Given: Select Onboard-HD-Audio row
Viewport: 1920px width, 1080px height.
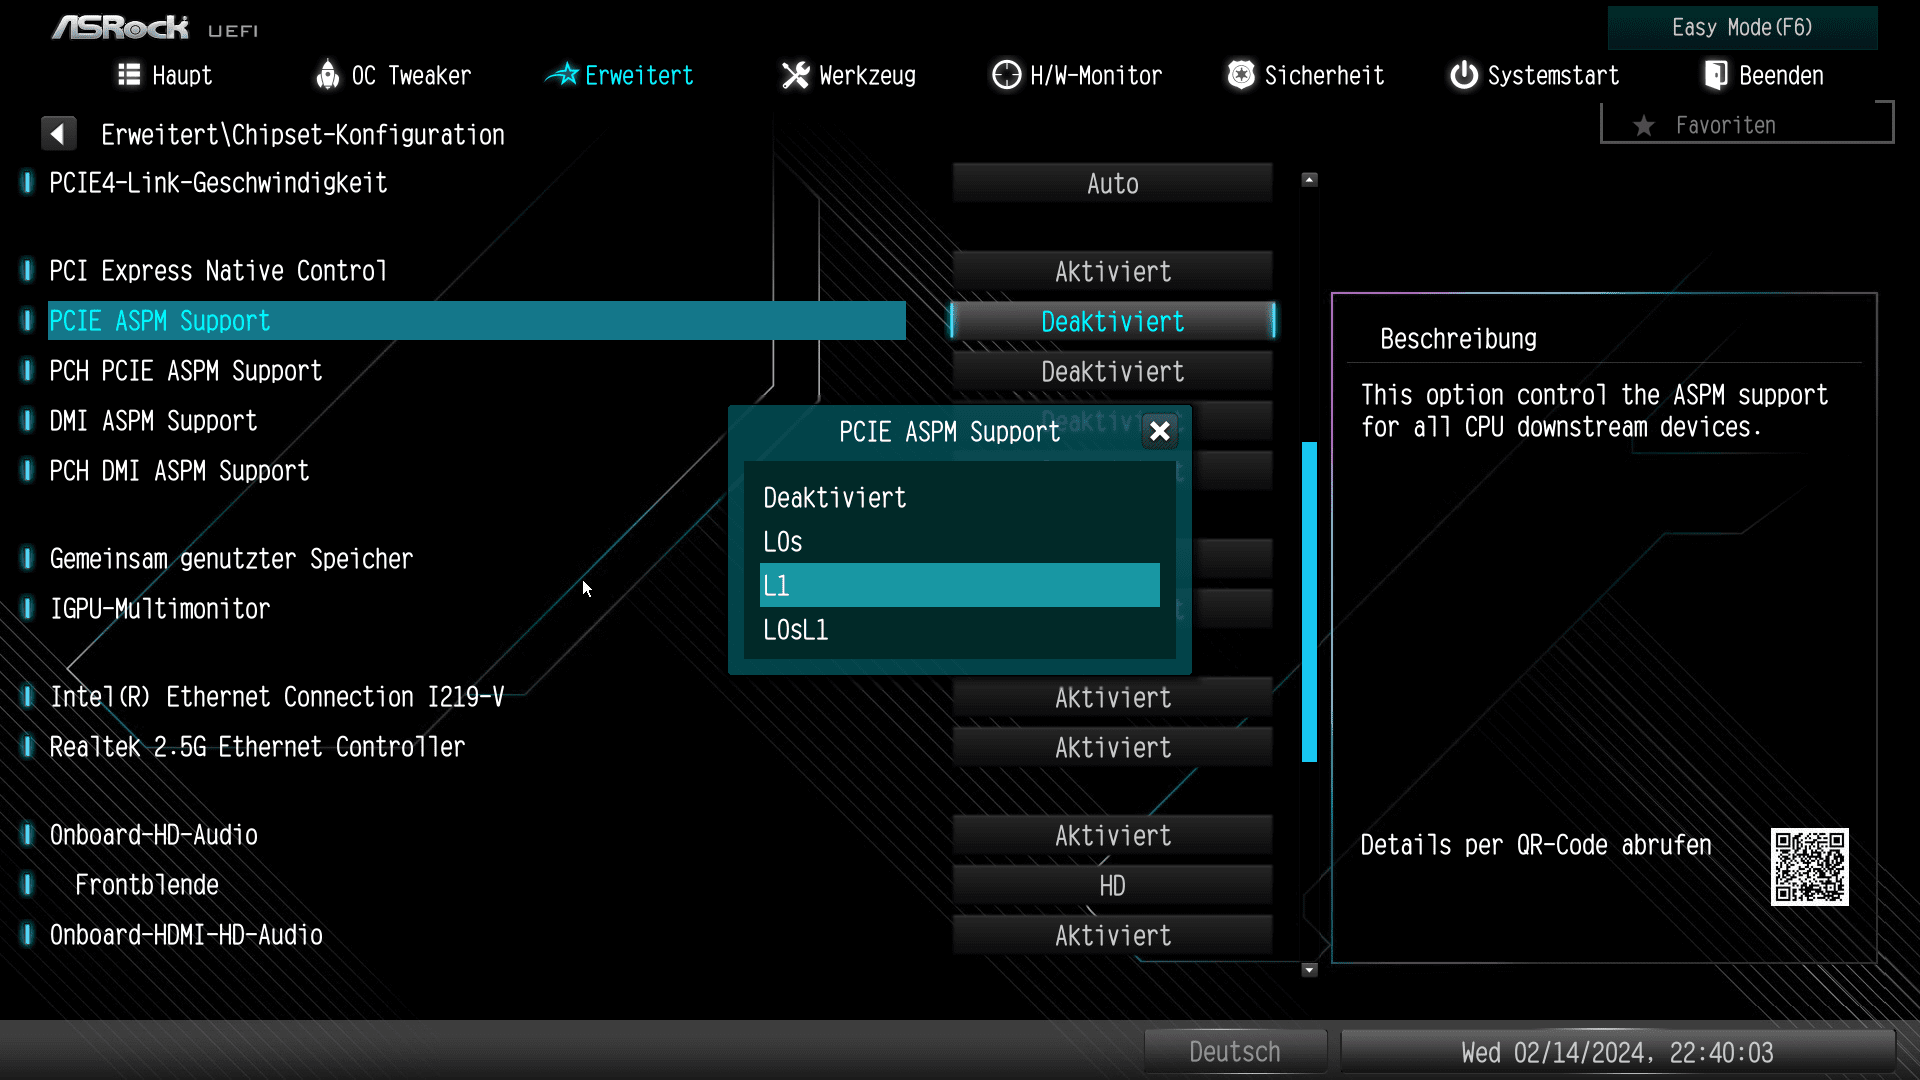Looking at the screenshot, I should [477, 835].
